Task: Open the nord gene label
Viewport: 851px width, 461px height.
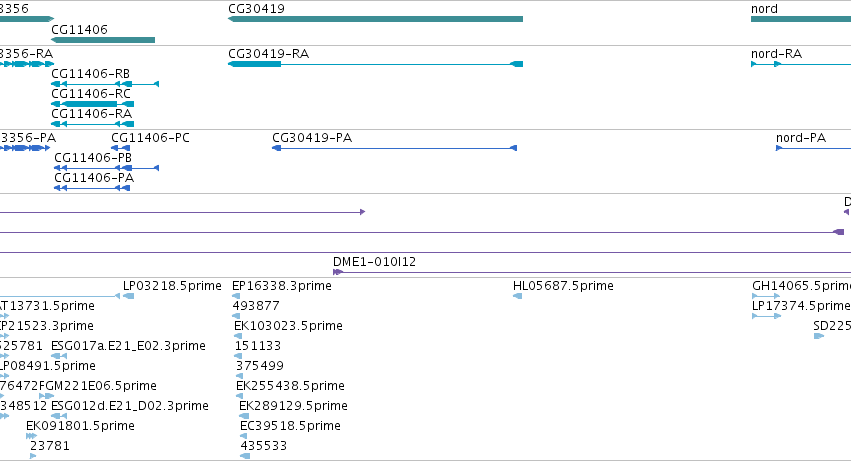Action: click(x=764, y=9)
